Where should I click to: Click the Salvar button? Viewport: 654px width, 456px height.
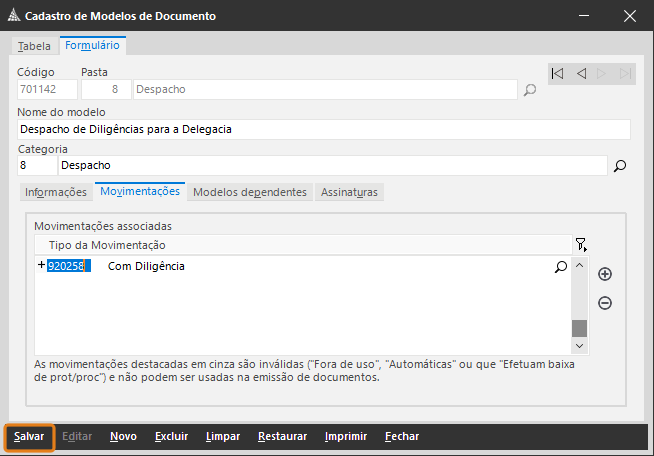(x=29, y=437)
